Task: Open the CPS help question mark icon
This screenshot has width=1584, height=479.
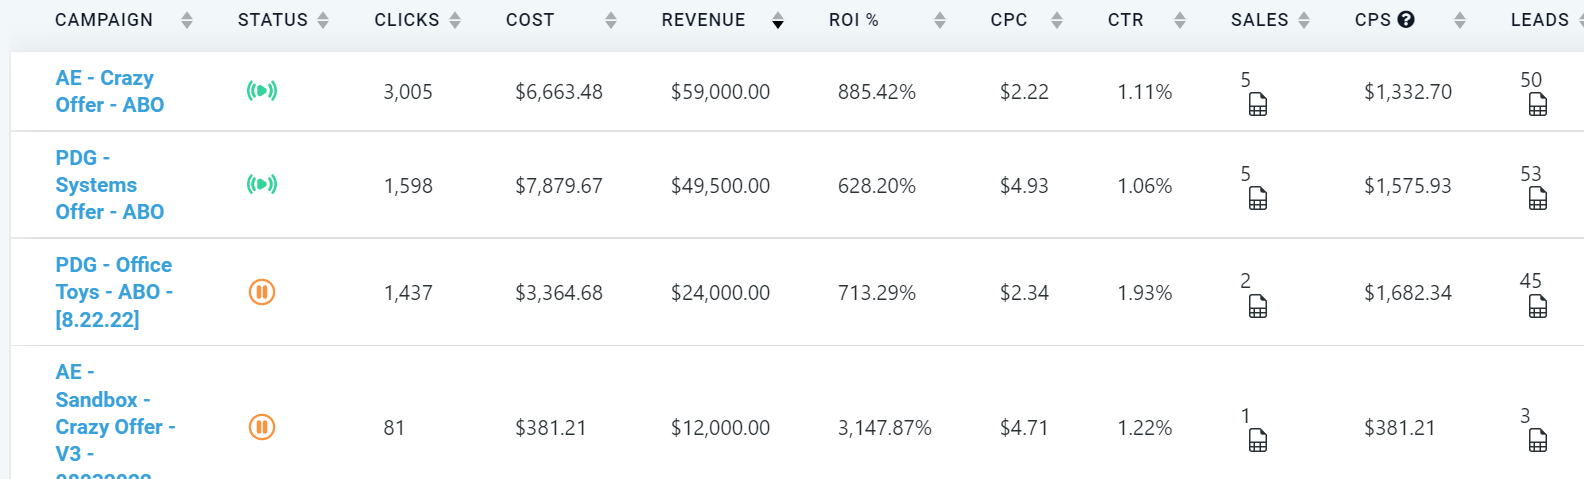Action: pyautogui.click(x=1406, y=19)
